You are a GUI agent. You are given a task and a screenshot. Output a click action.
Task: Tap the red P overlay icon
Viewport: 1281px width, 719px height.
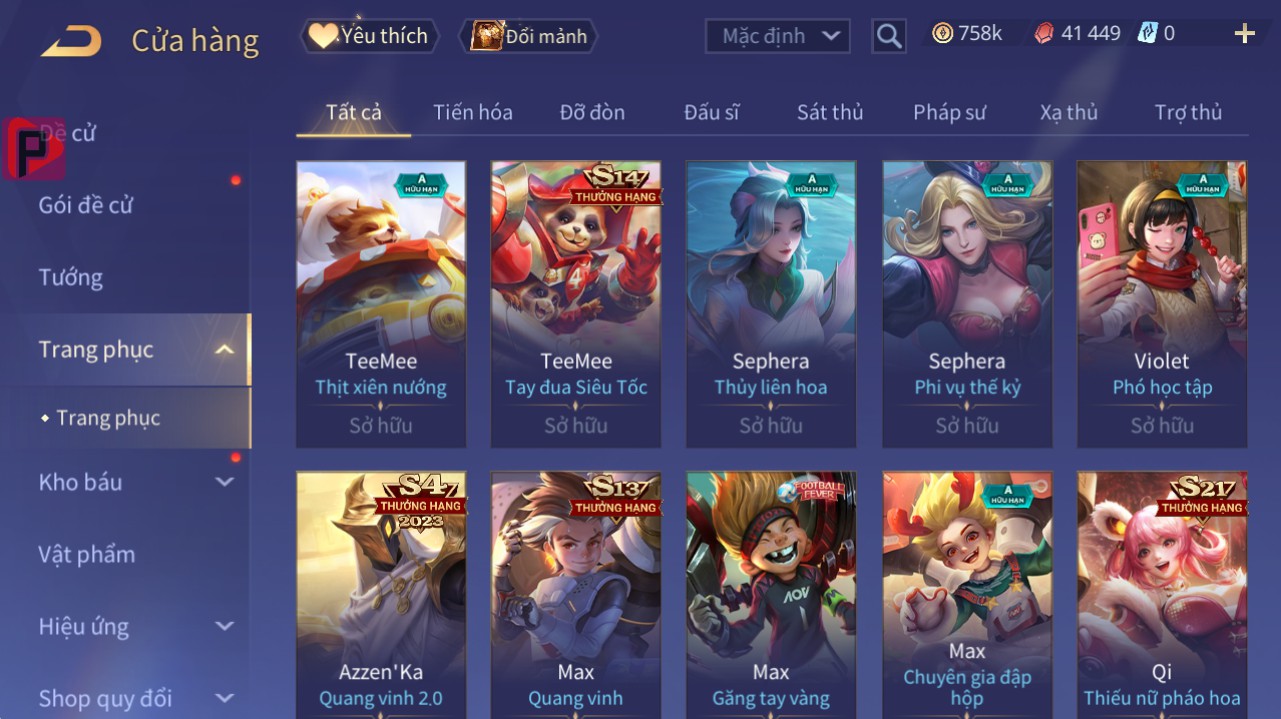click(33, 149)
